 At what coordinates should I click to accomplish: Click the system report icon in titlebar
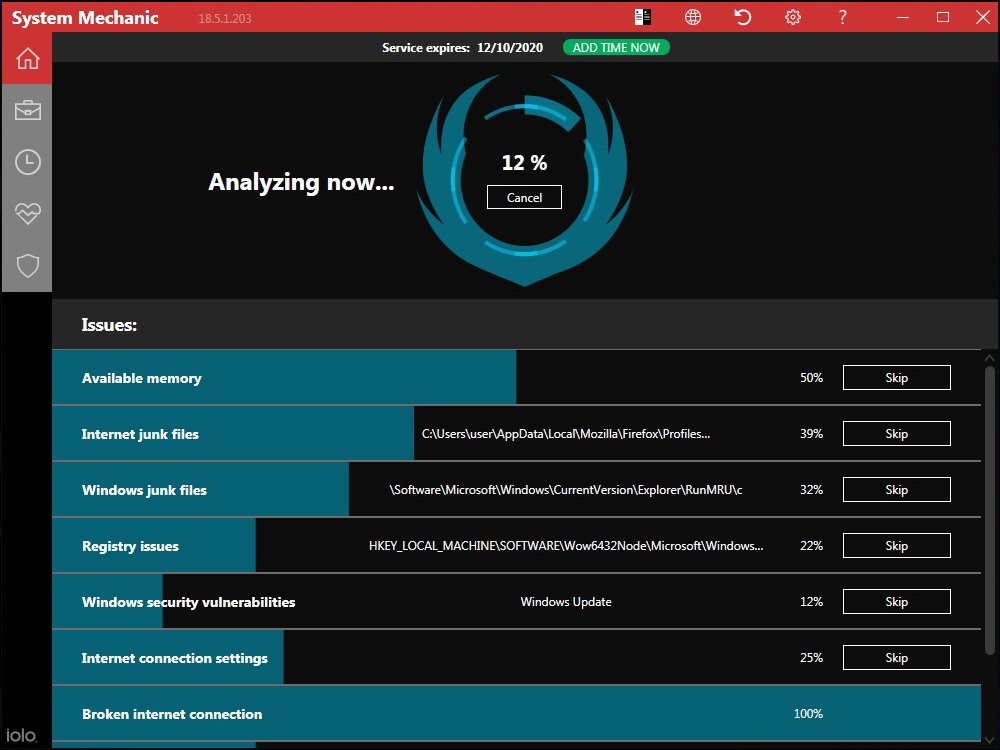coord(642,17)
